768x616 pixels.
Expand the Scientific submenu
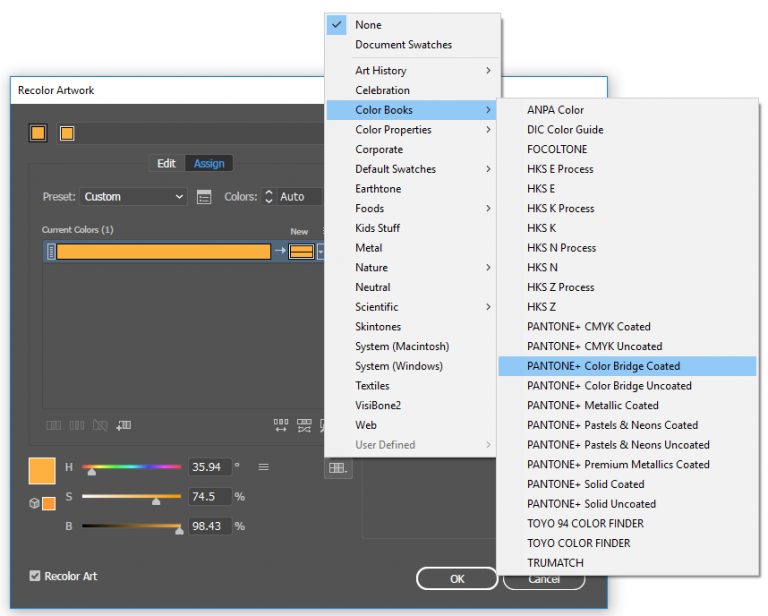[413, 307]
